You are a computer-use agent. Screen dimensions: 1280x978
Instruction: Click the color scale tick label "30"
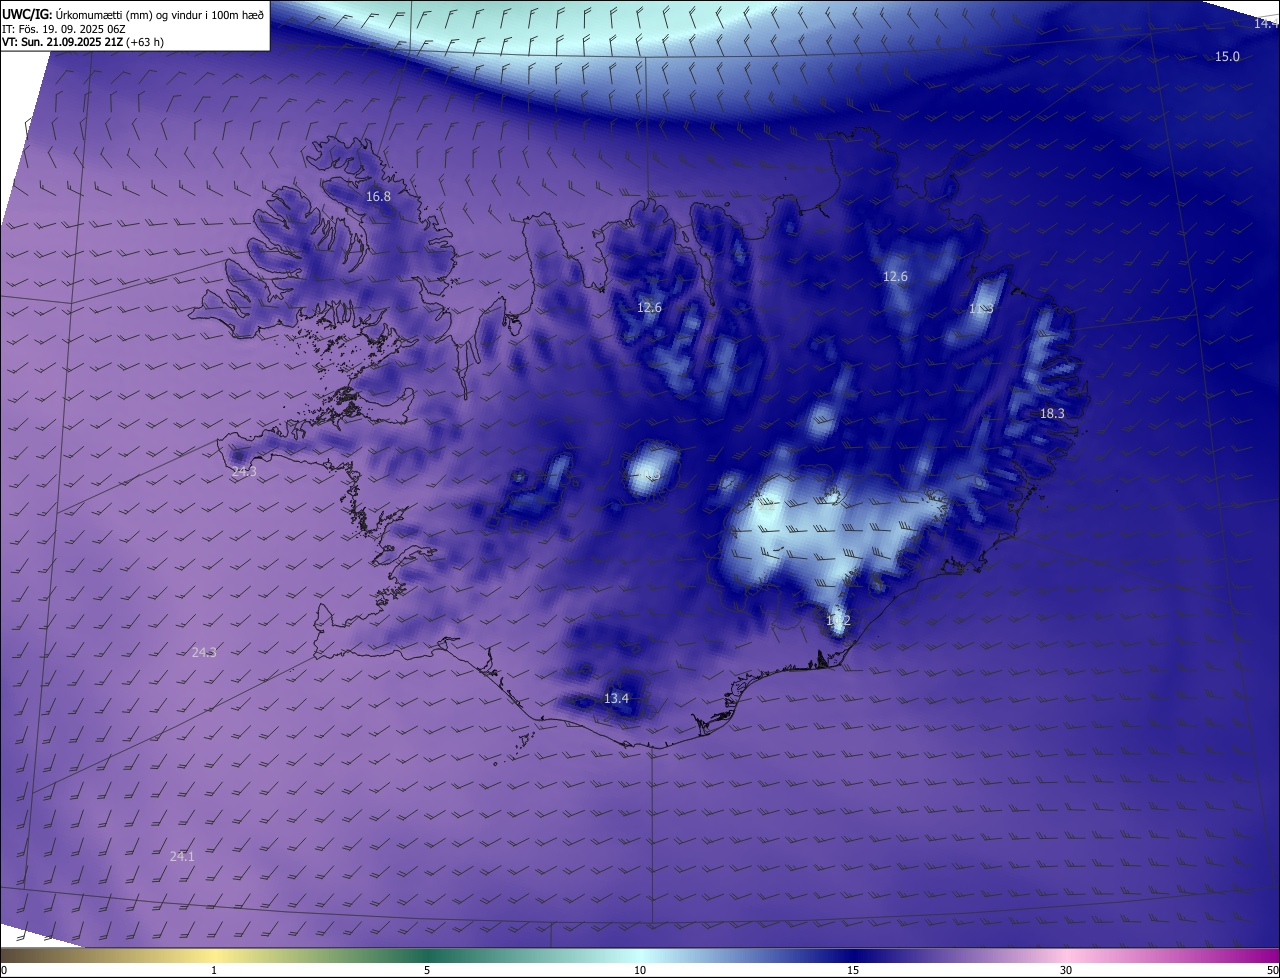pos(1066,970)
